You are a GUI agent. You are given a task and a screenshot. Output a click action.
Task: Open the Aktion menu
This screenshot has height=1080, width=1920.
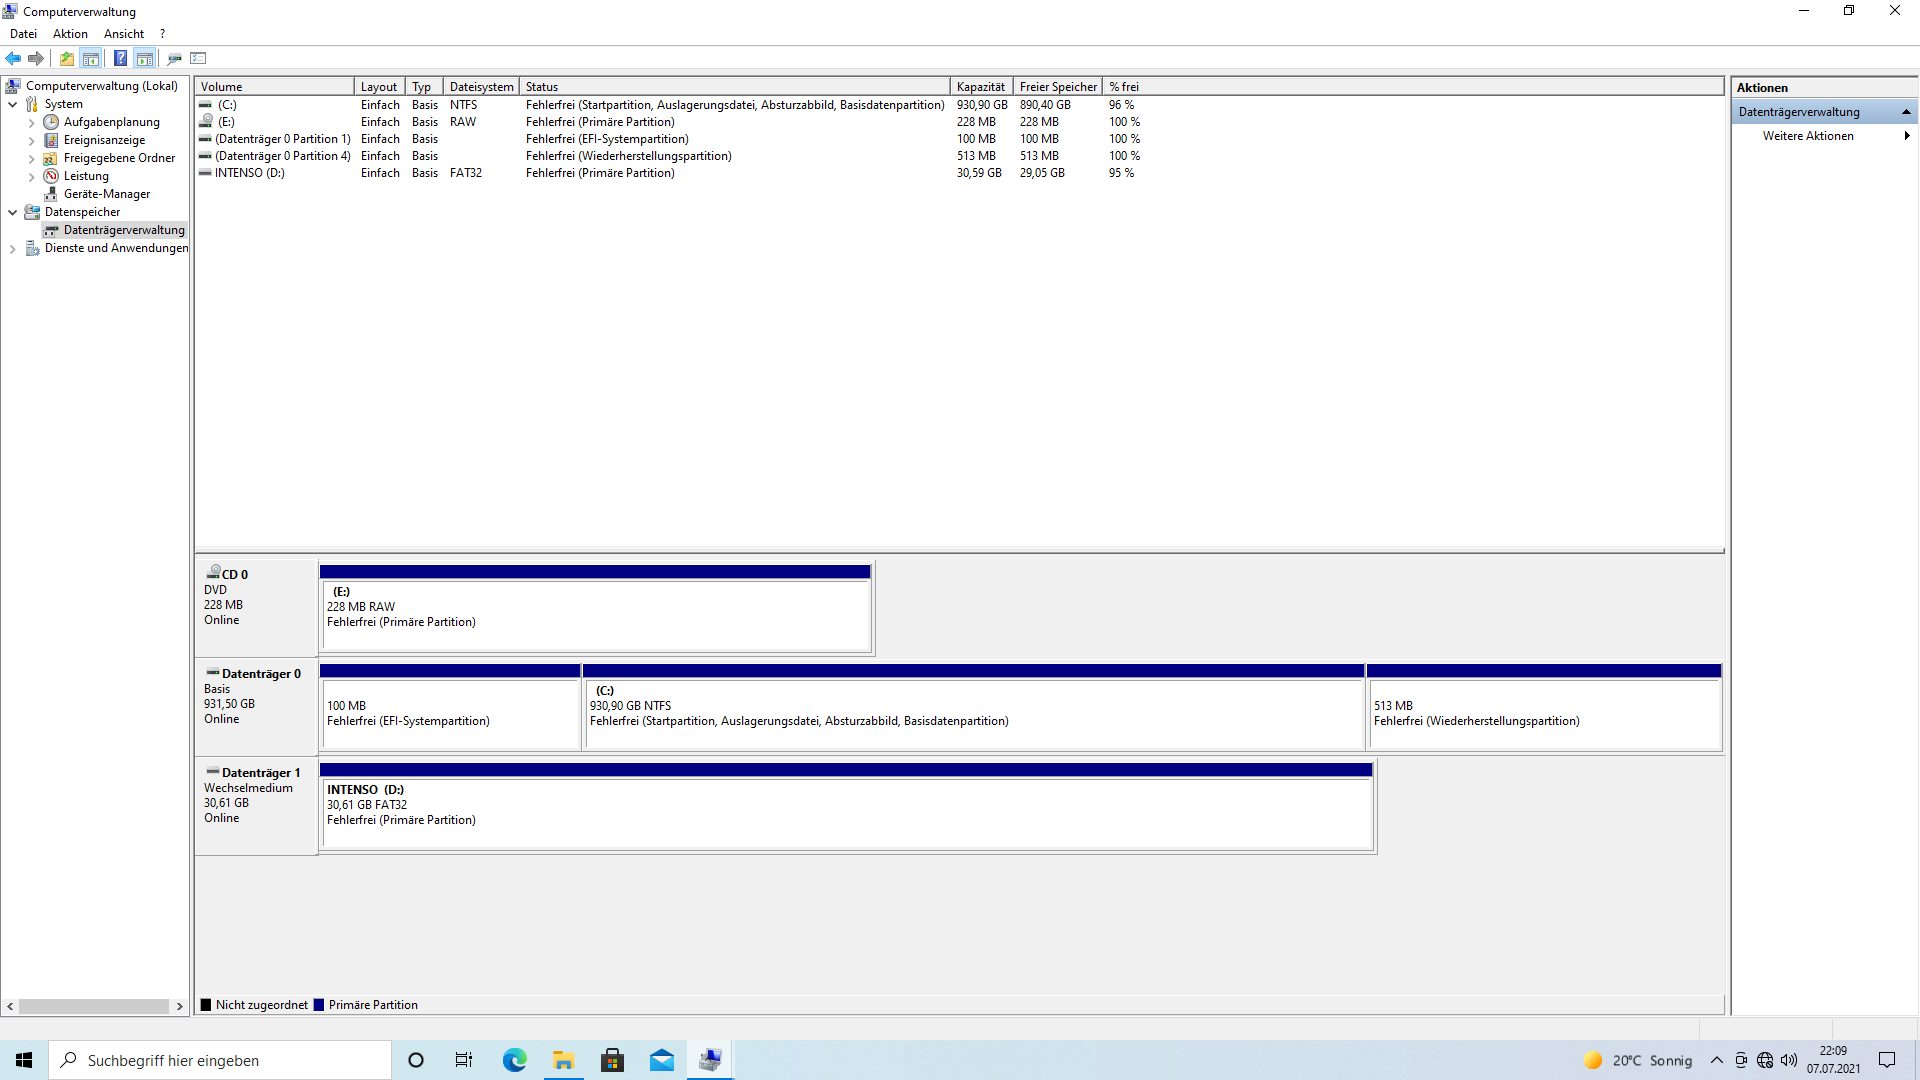click(70, 34)
